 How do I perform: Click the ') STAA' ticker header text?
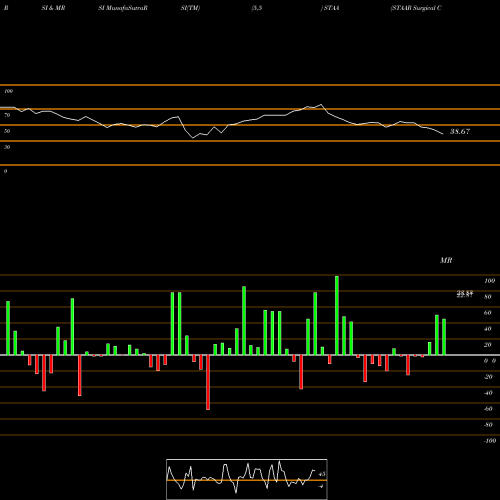(x=330, y=8)
